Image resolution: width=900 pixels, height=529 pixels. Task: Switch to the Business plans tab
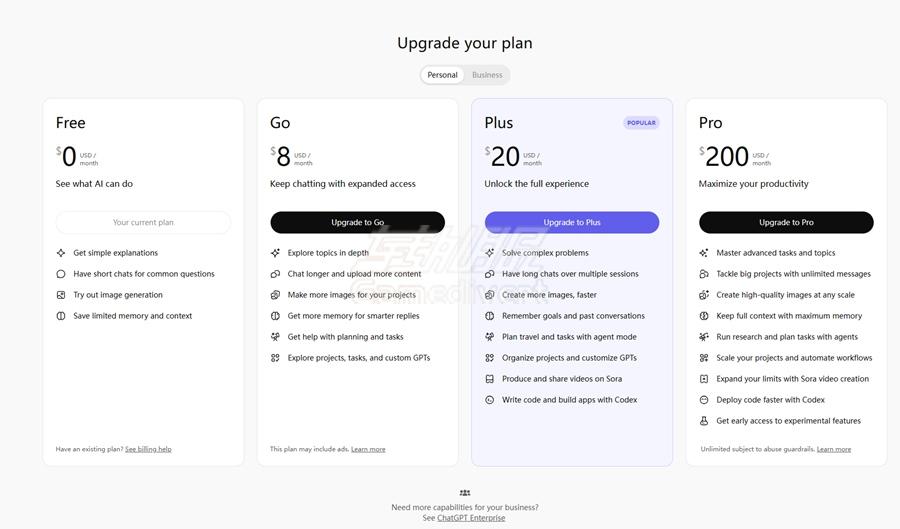(487, 75)
